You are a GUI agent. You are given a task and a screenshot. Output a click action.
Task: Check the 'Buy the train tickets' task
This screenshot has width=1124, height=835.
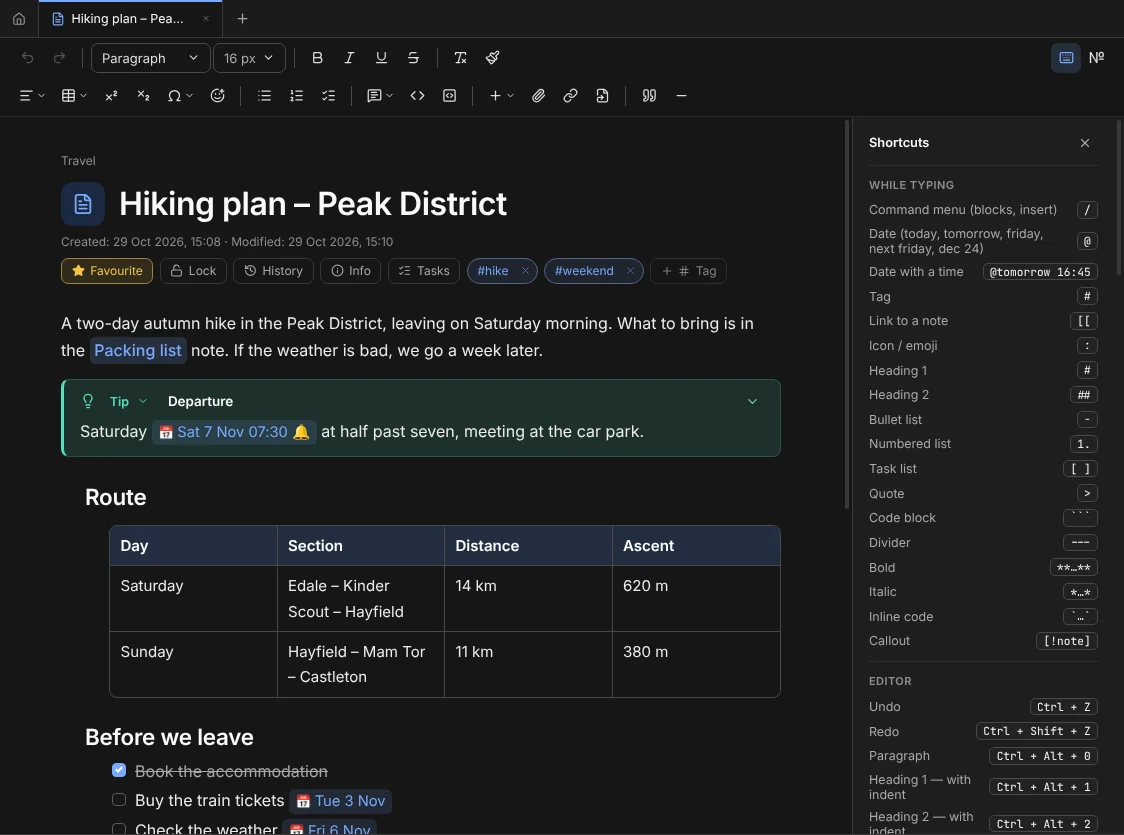(x=119, y=800)
